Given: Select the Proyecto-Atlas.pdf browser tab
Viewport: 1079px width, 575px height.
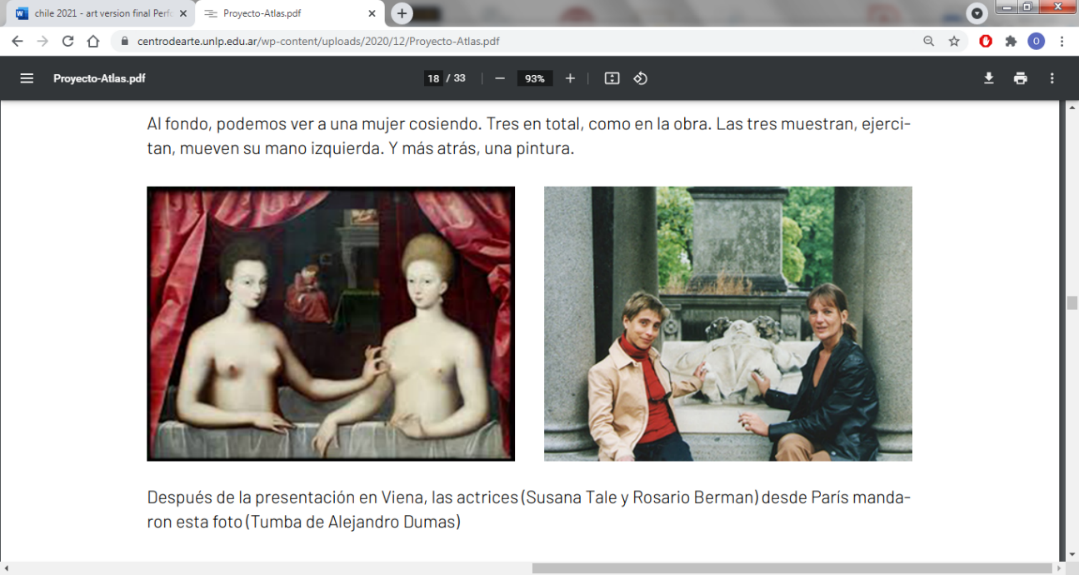Looking at the screenshot, I should point(285,14).
